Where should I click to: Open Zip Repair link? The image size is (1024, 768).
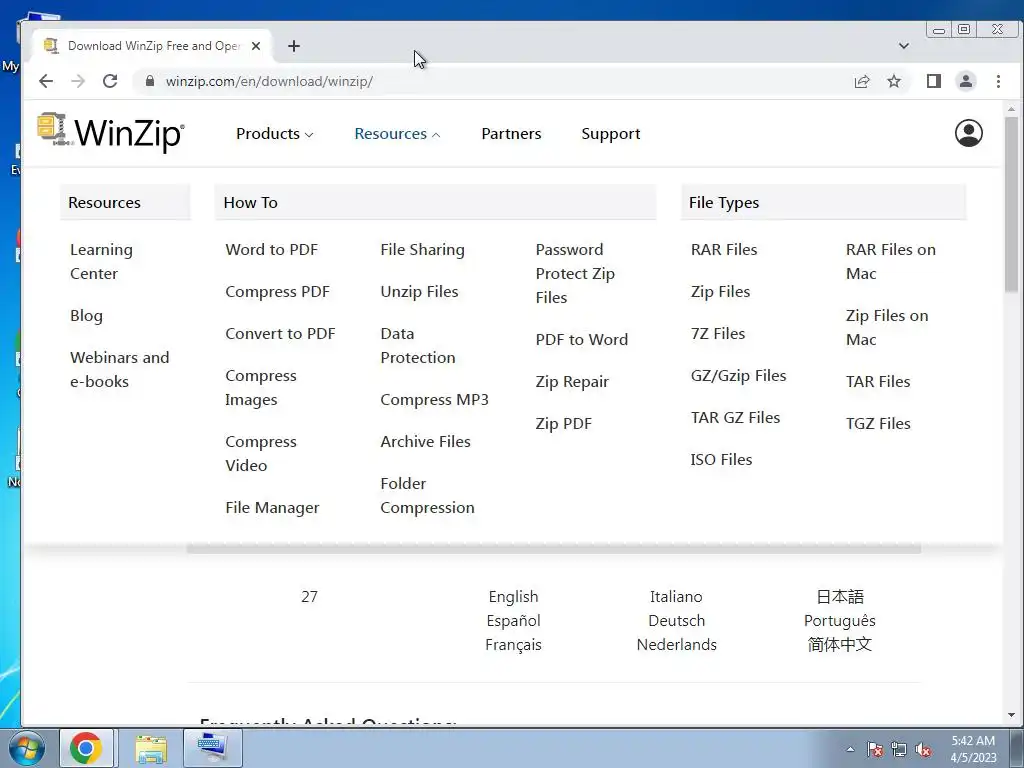click(572, 381)
